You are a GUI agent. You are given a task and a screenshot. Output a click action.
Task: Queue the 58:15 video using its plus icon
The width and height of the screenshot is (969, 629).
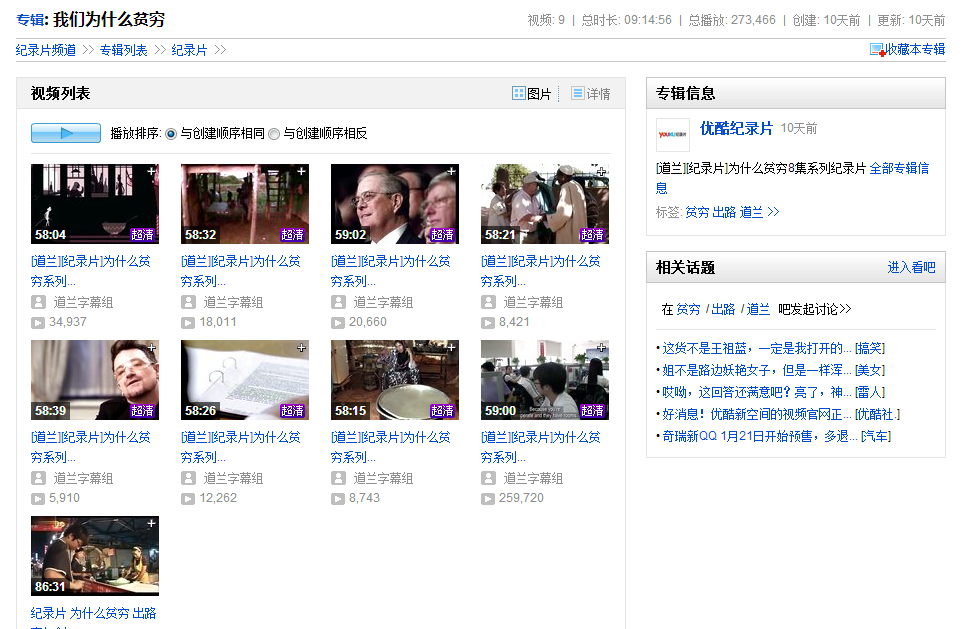452,348
